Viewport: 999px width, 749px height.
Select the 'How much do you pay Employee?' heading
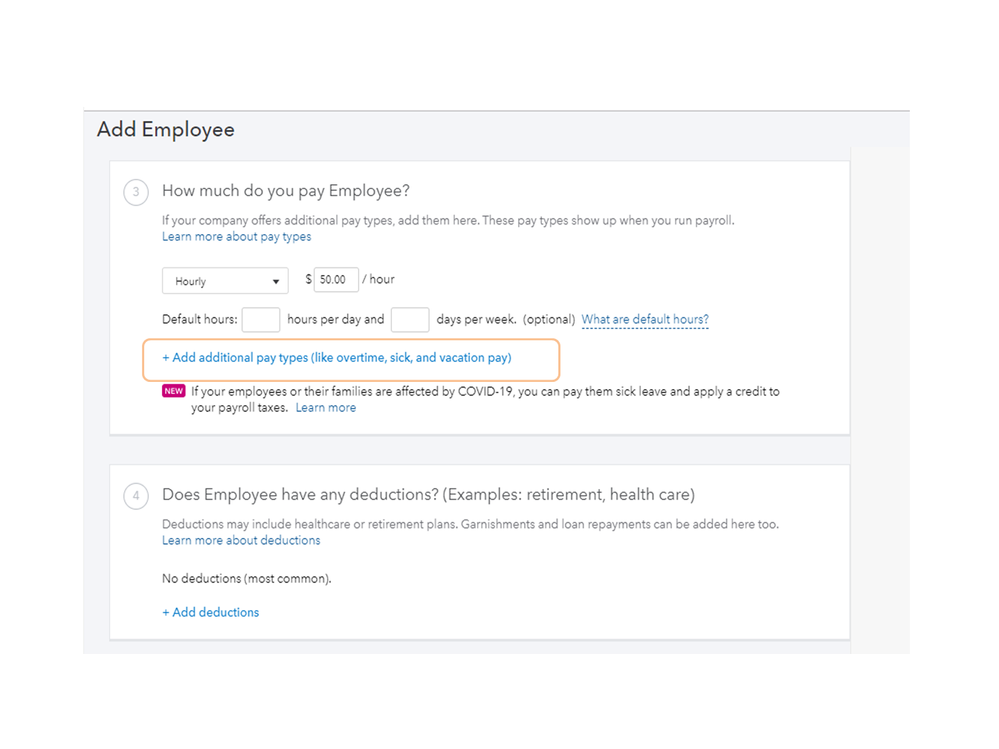286,191
